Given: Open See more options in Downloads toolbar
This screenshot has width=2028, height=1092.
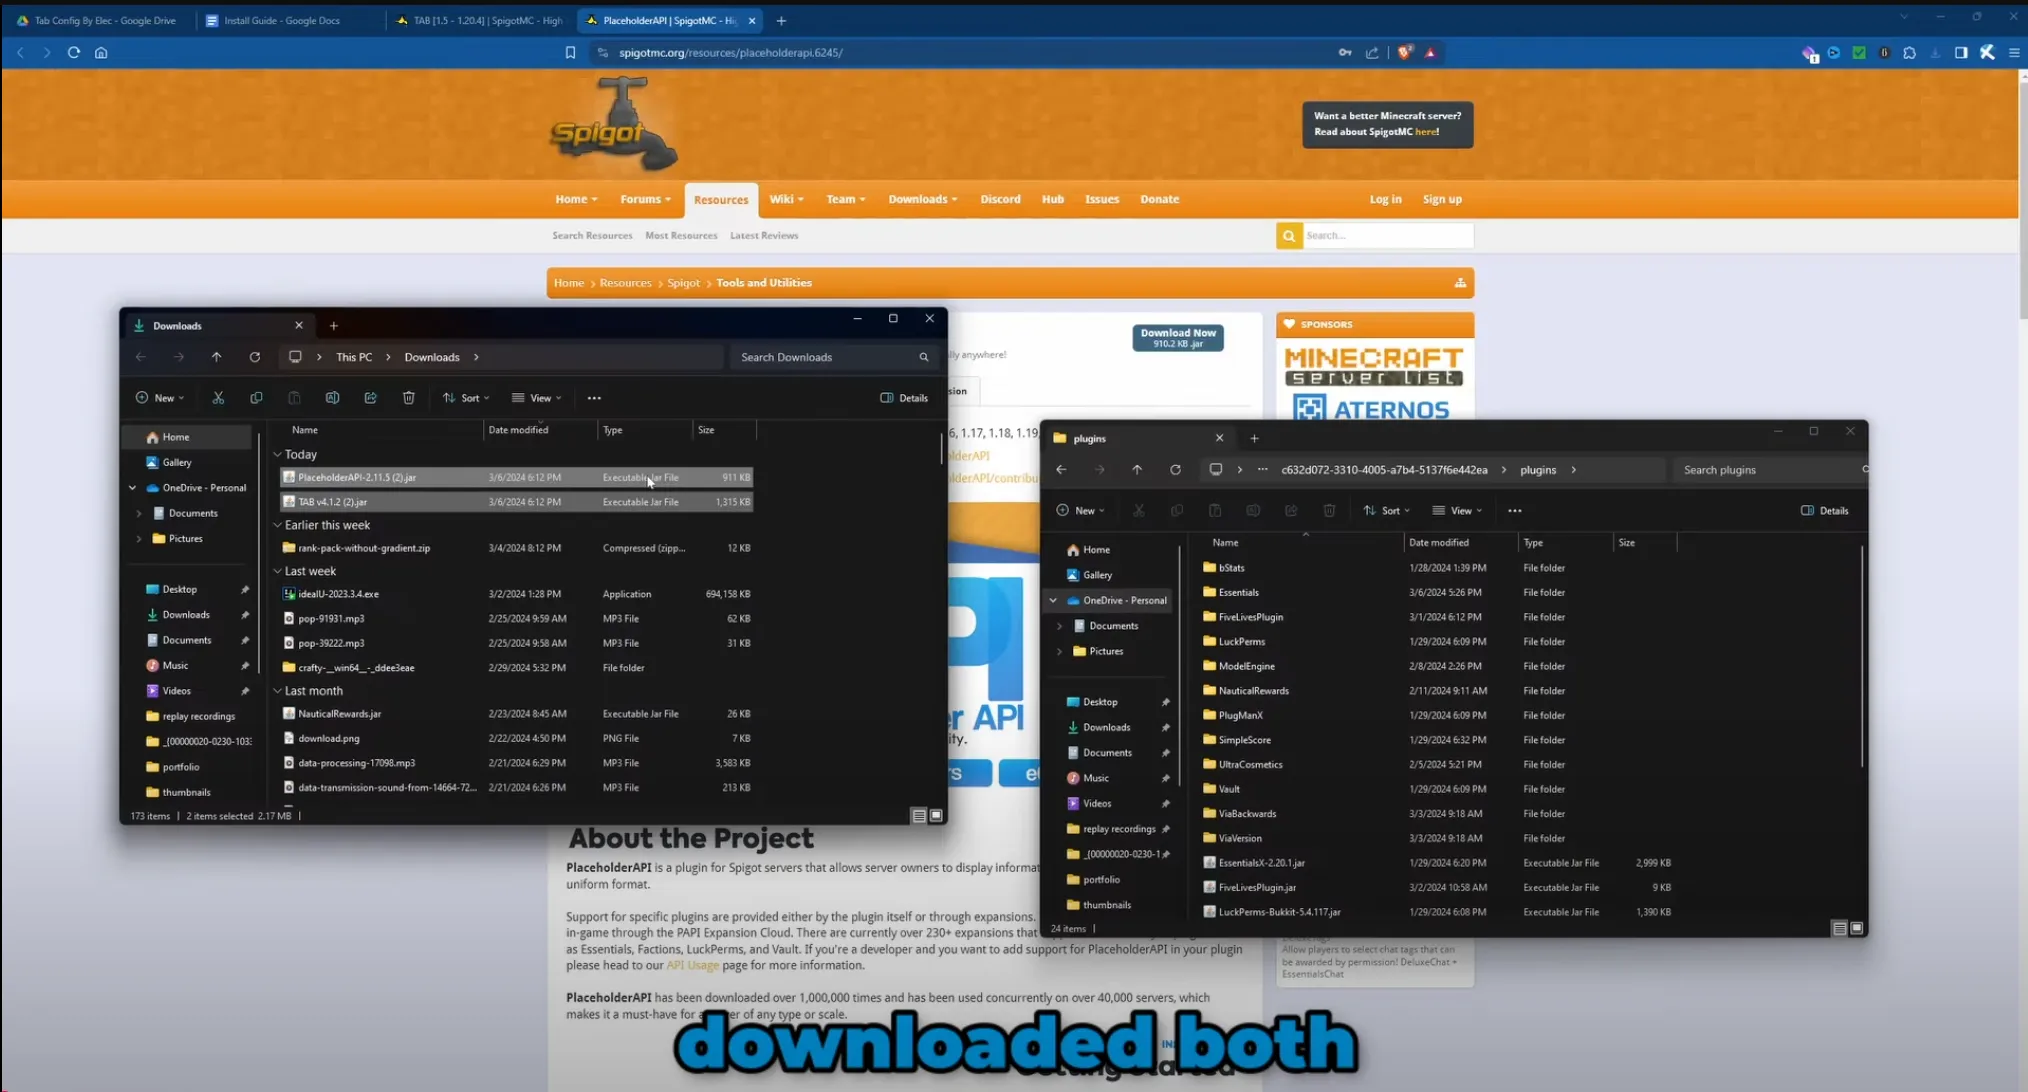Looking at the screenshot, I should pyautogui.click(x=594, y=398).
